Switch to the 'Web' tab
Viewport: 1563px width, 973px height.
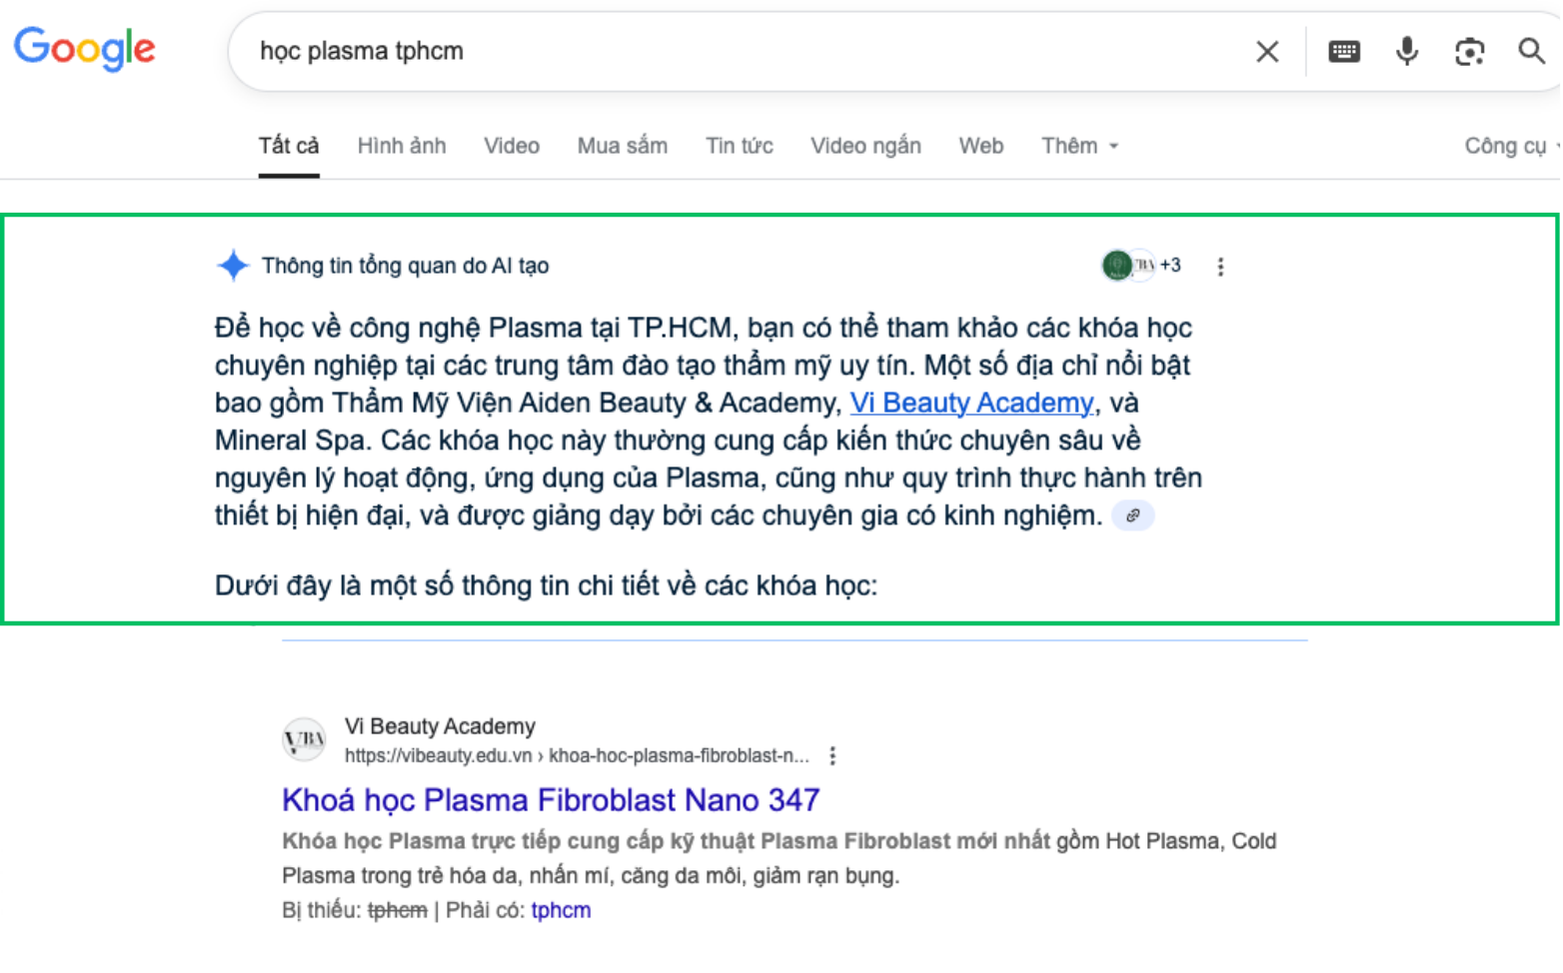981,146
